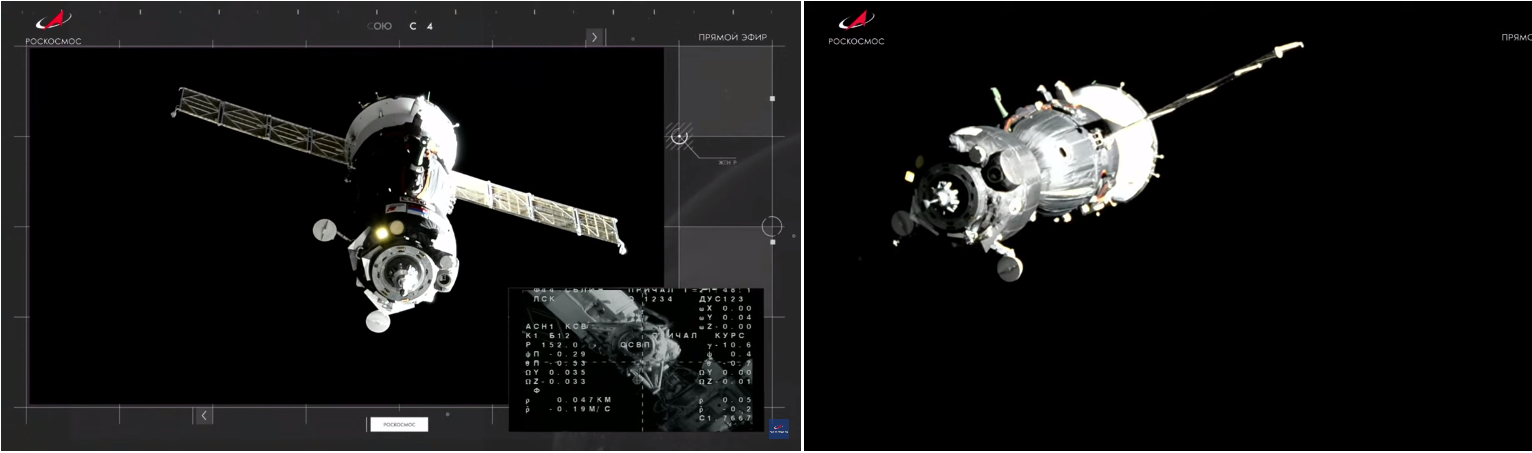Screen dimensions: 1532x453
Task: Click the docking probe on left frame Soyuz
Action: [406, 273]
